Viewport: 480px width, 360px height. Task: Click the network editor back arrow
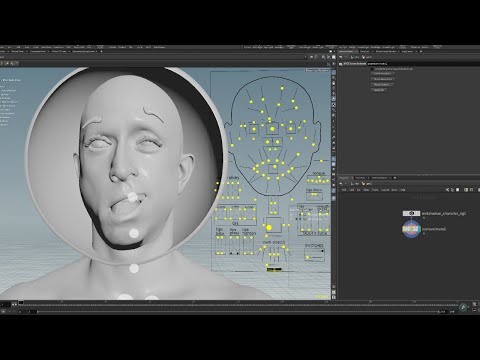click(341, 184)
